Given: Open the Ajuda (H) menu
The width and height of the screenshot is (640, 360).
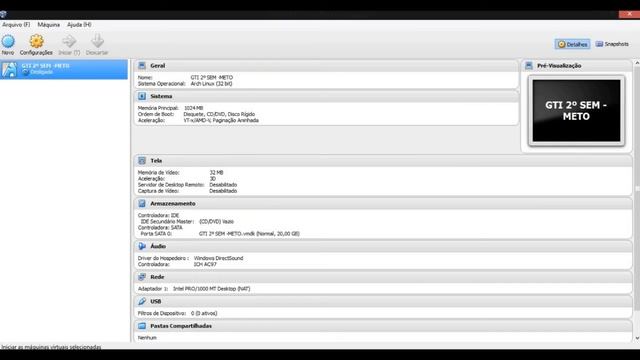Looking at the screenshot, I should [x=79, y=24].
